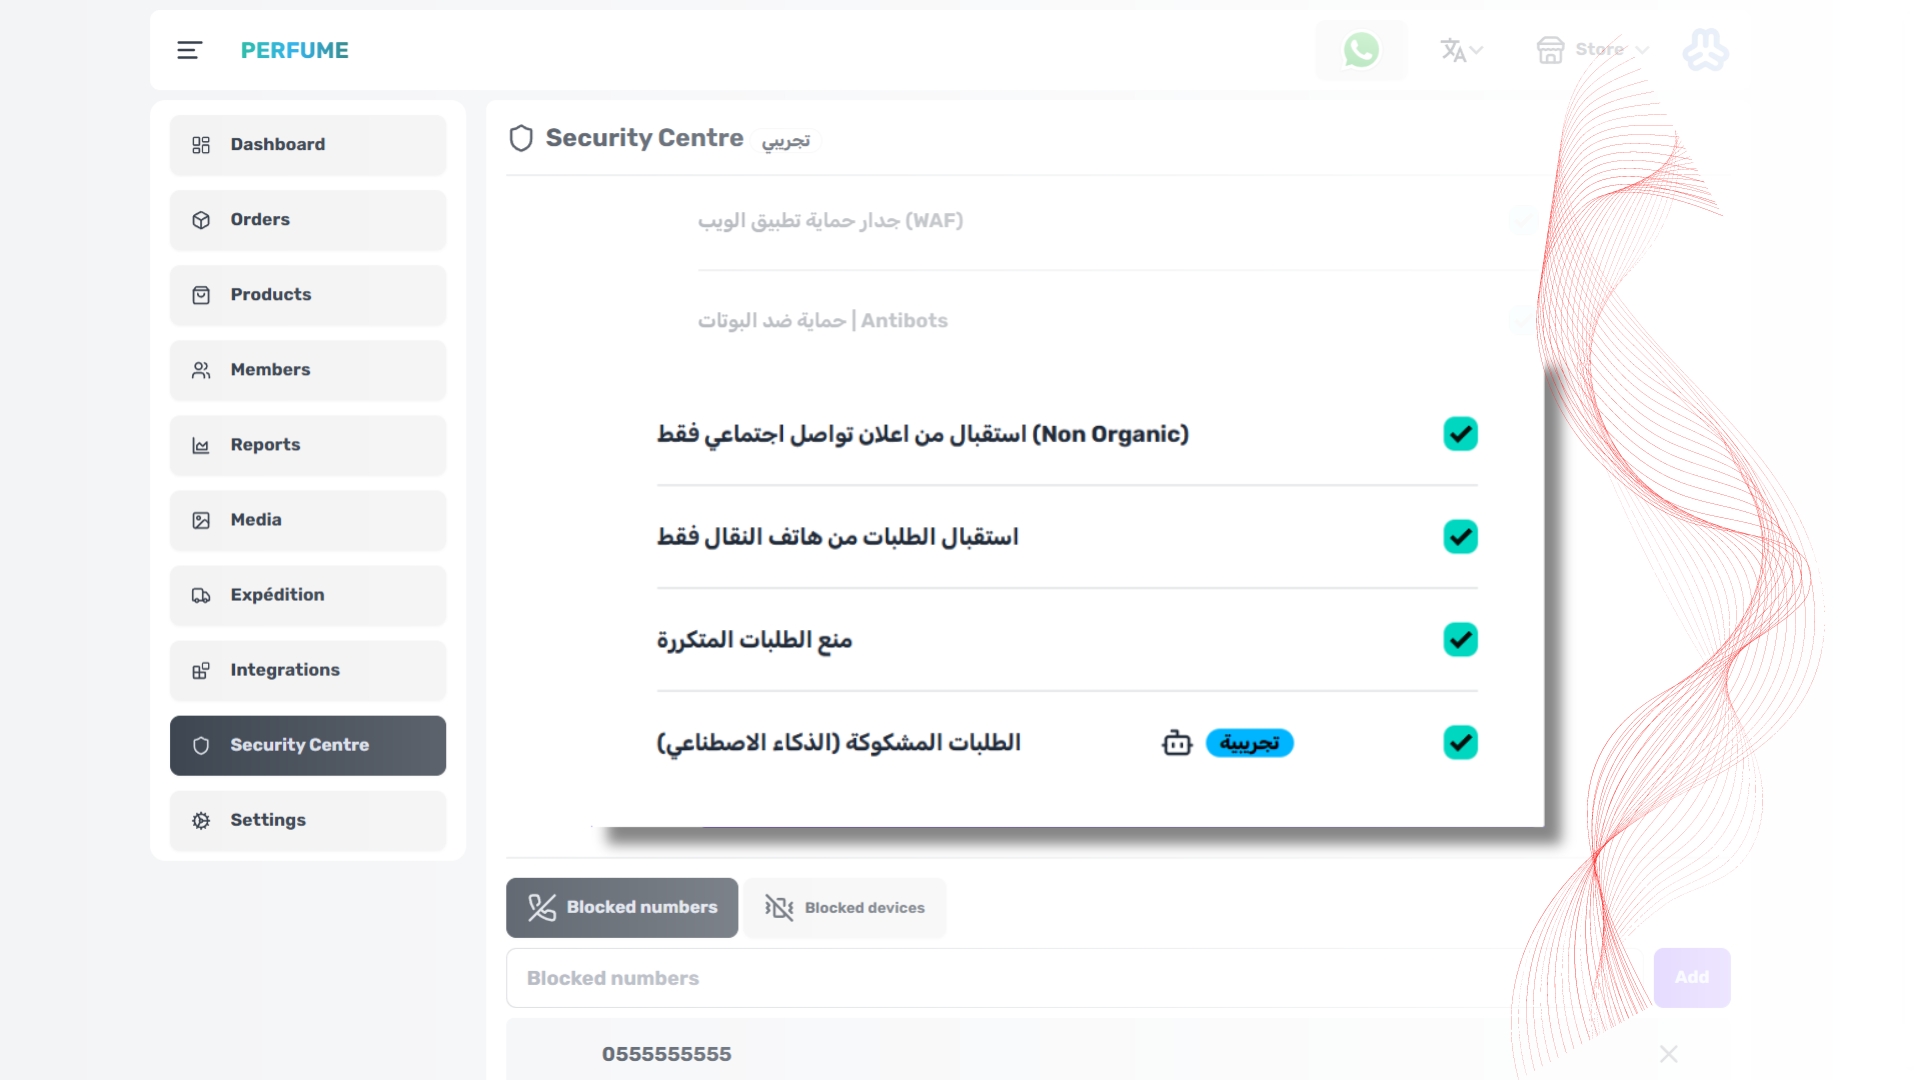The width and height of the screenshot is (1920, 1080).
Task: Uncheck the suspicious AI orders checkbox
Action: click(x=1460, y=743)
